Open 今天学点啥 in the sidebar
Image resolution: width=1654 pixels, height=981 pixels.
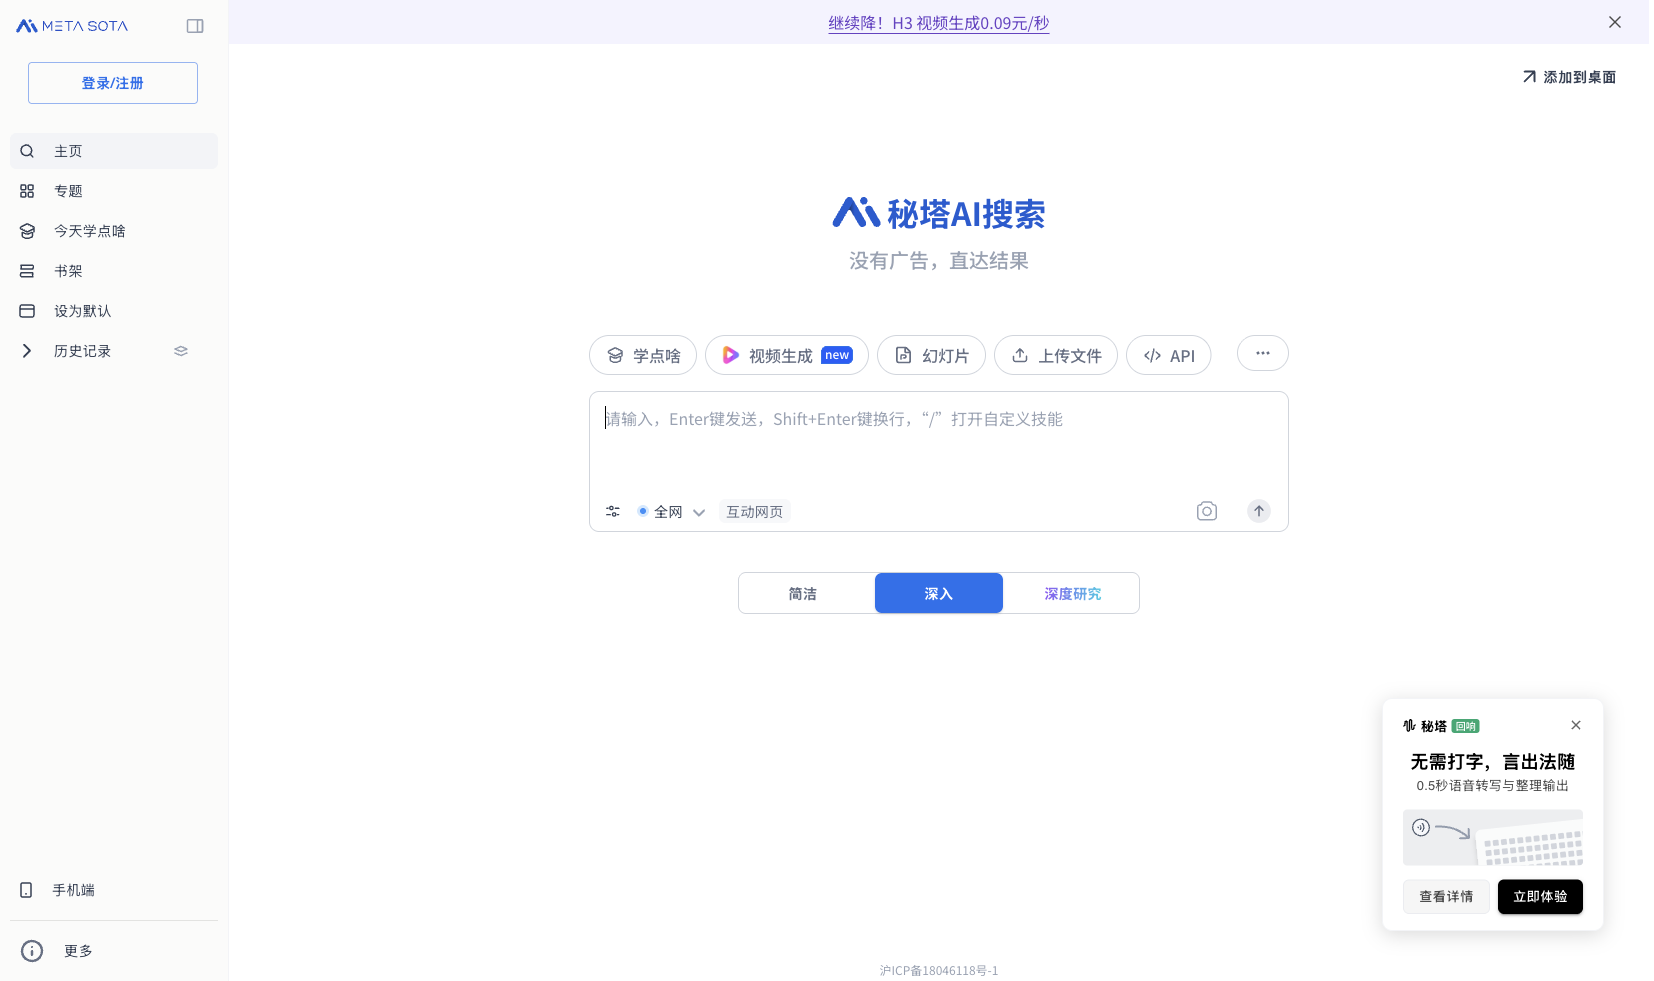pyautogui.click(x=114, y=231)
